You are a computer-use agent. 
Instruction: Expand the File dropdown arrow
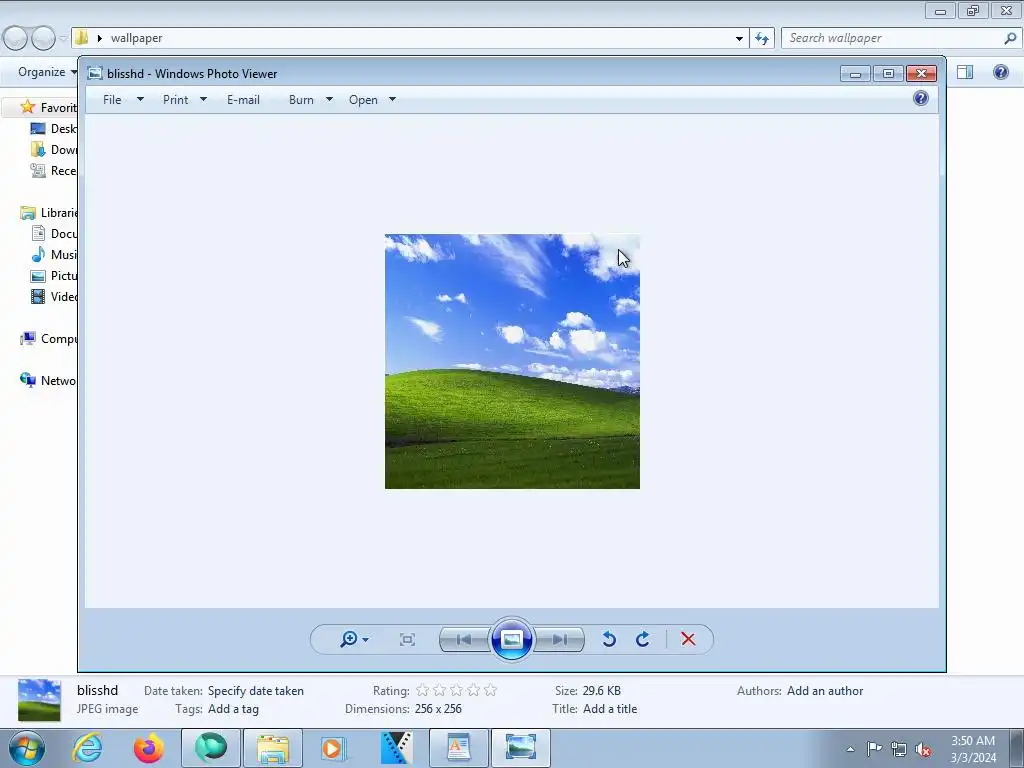pos(140,99)
